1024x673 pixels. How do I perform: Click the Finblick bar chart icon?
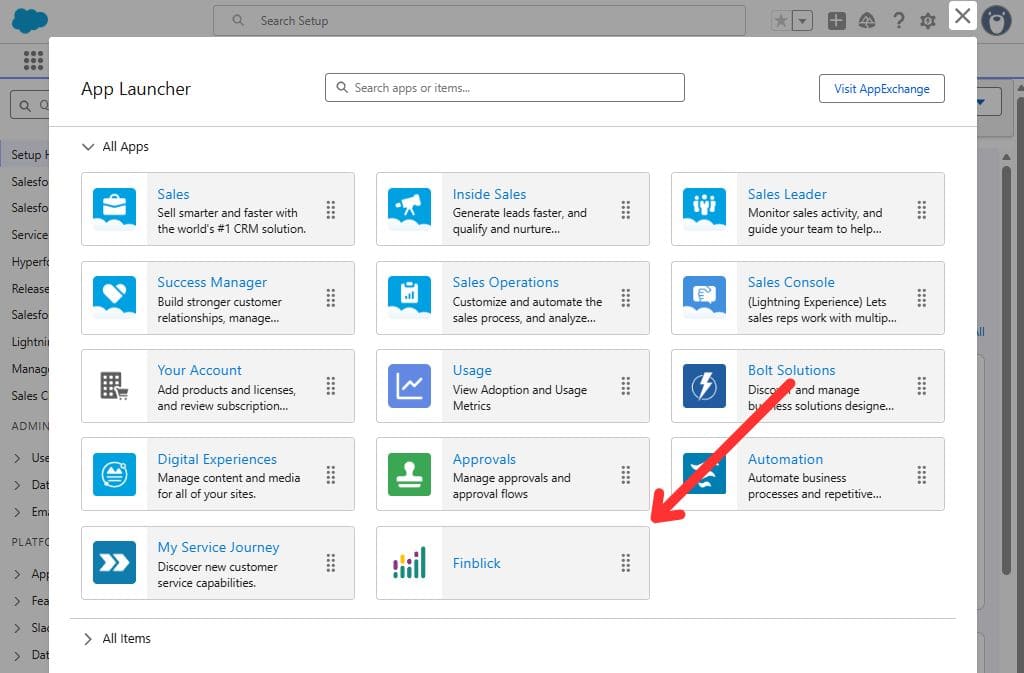point(409,562)
